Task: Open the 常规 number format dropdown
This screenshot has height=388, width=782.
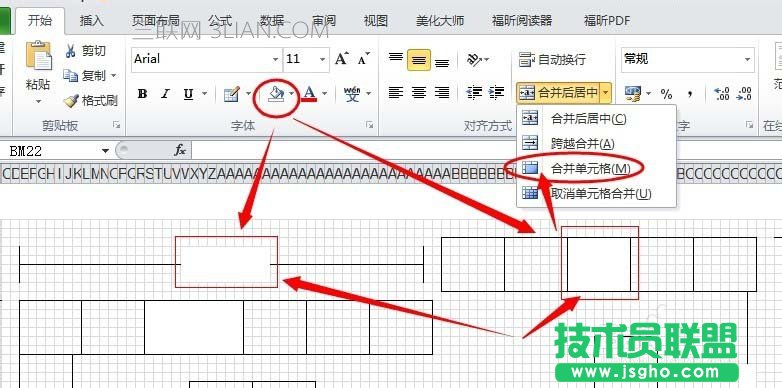Action: (x=748, y=59)
